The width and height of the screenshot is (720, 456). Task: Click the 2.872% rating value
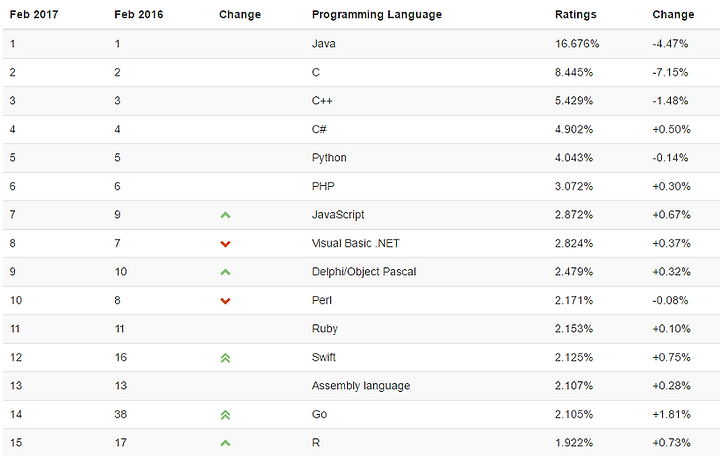574,214
